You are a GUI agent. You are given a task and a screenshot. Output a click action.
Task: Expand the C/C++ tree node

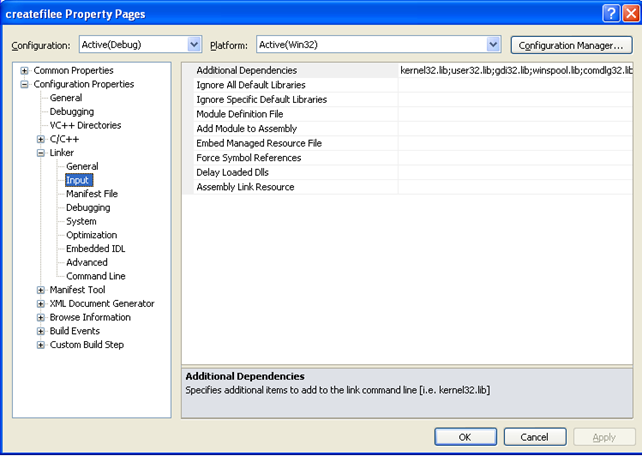coord(41,140)
